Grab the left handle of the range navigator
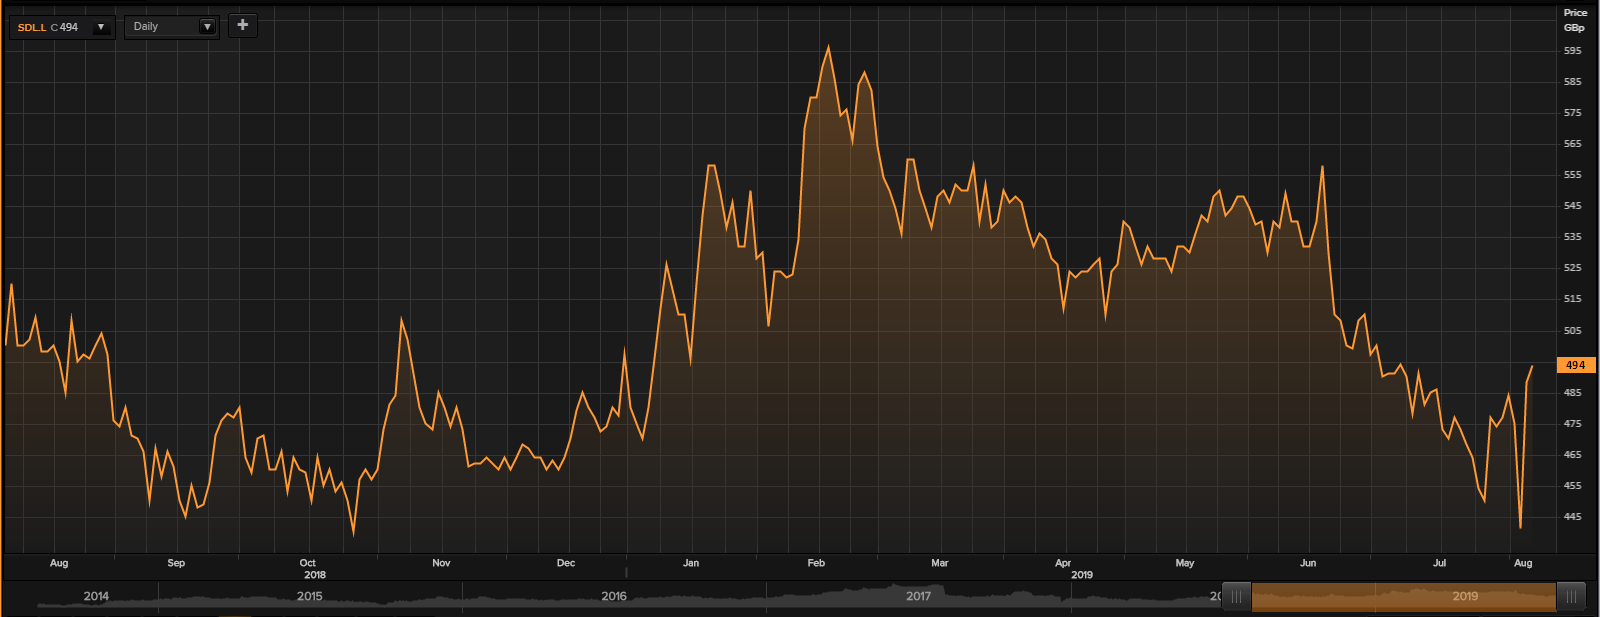This screenshot has height=617, width=1600. coord(1237,597)
